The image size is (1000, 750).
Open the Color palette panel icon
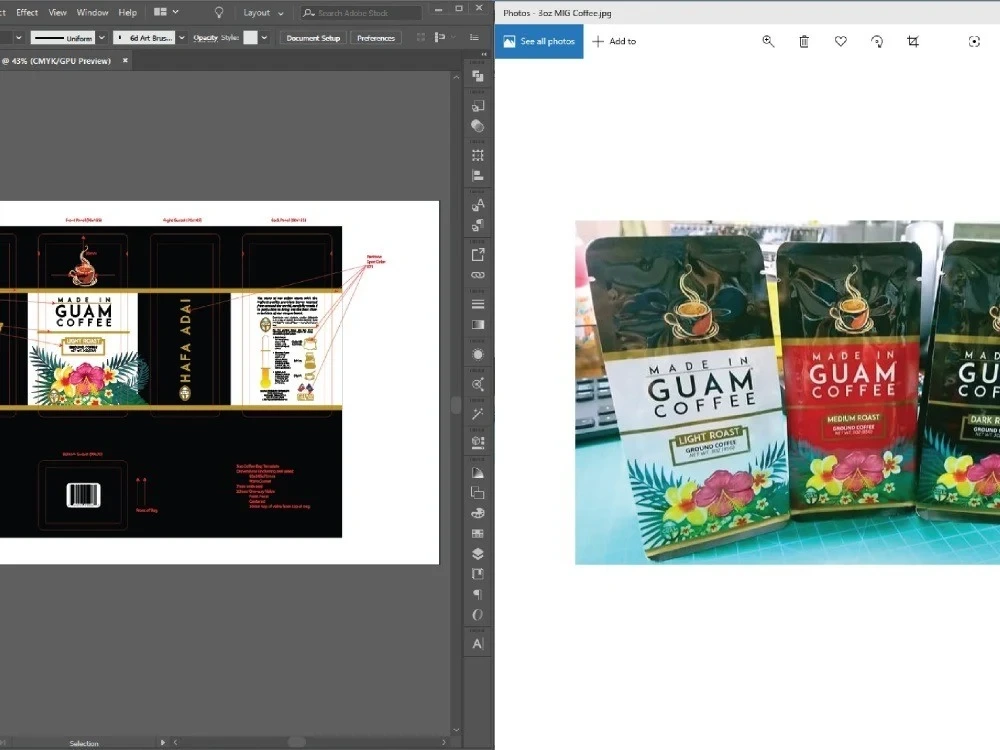click(478, 513)
